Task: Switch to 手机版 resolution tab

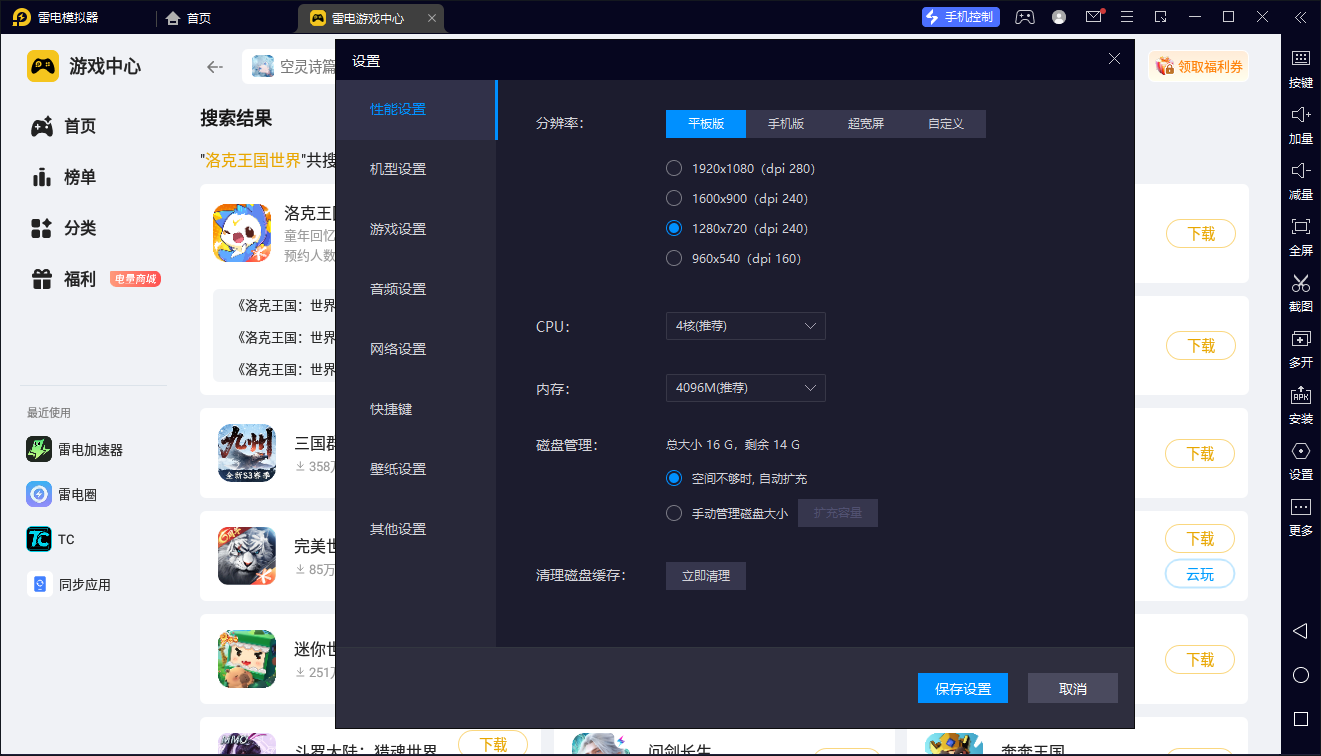Action: [x=786, y=124]
